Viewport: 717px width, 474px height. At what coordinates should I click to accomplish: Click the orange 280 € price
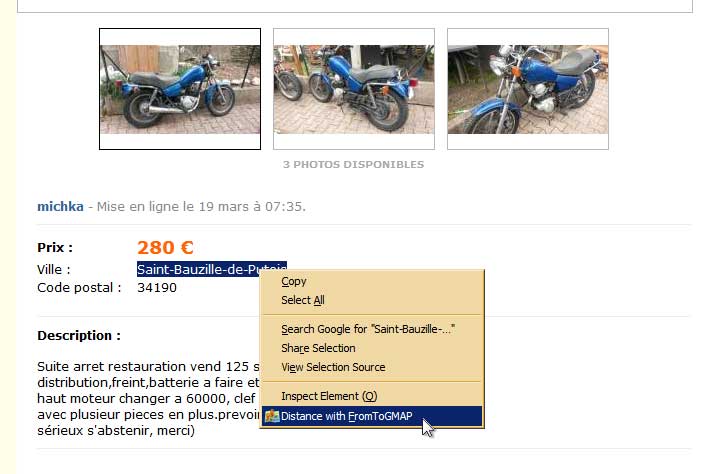pyautogui.click(x=166, y=248)
